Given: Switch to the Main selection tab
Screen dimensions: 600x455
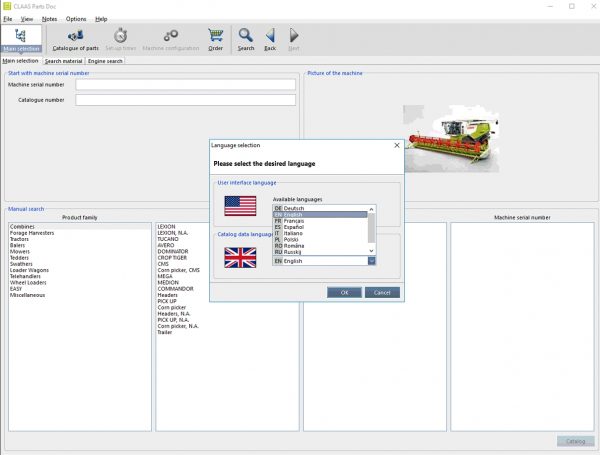Looking at the screenshot, I should pos(20,61).
